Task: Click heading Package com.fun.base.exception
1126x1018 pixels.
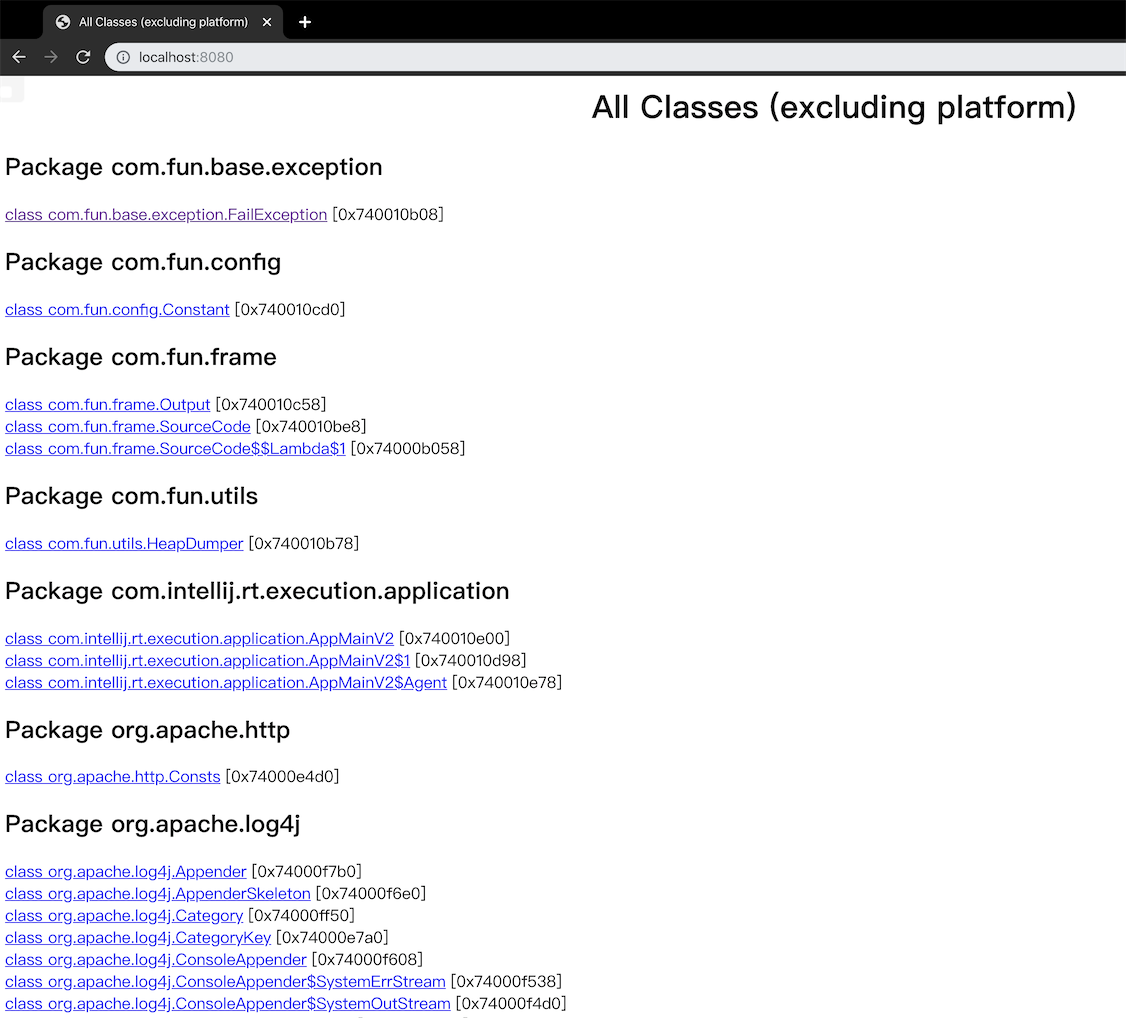Action: tap(194, 167)
